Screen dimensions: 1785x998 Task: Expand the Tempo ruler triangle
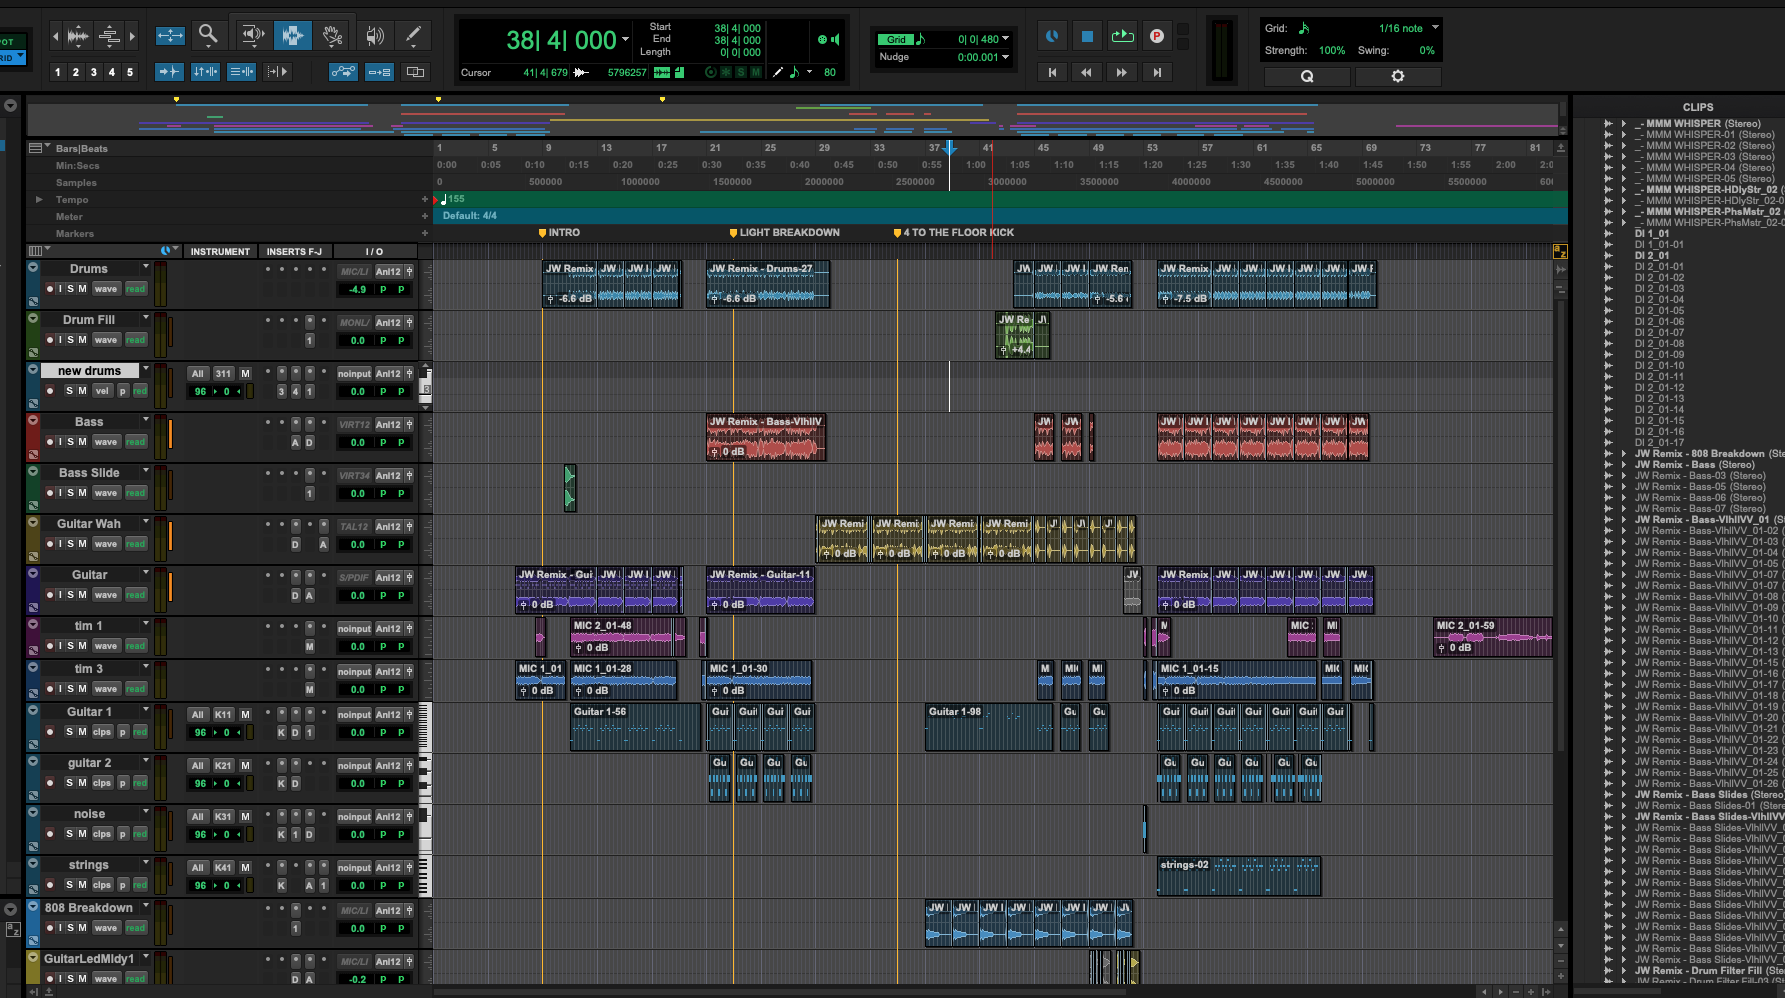(39, 199)
